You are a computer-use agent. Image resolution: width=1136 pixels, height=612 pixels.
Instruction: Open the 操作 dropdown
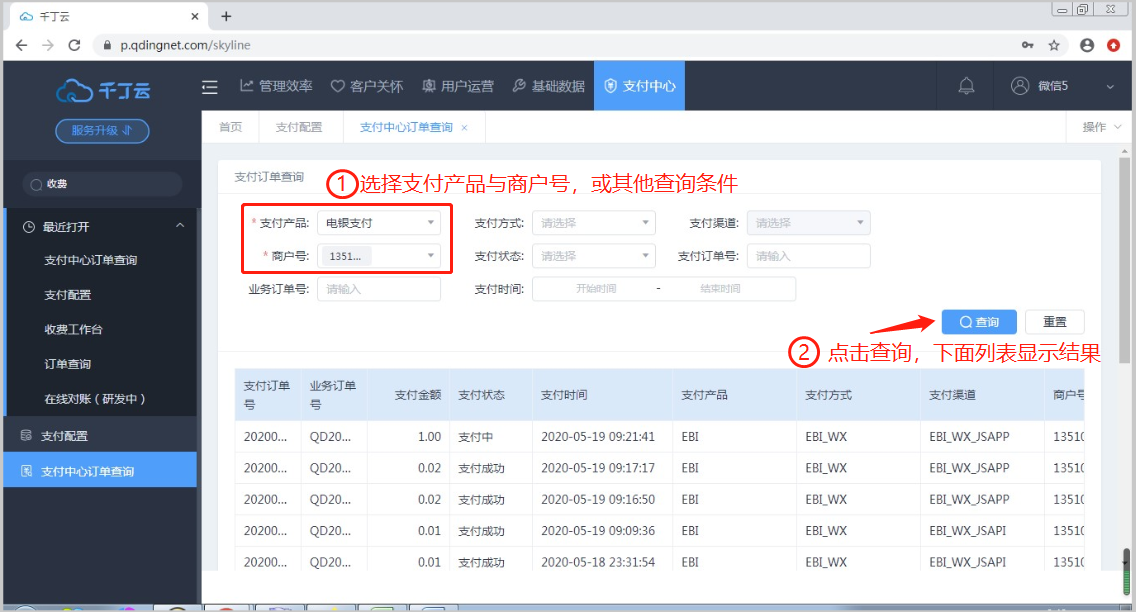1101,127
